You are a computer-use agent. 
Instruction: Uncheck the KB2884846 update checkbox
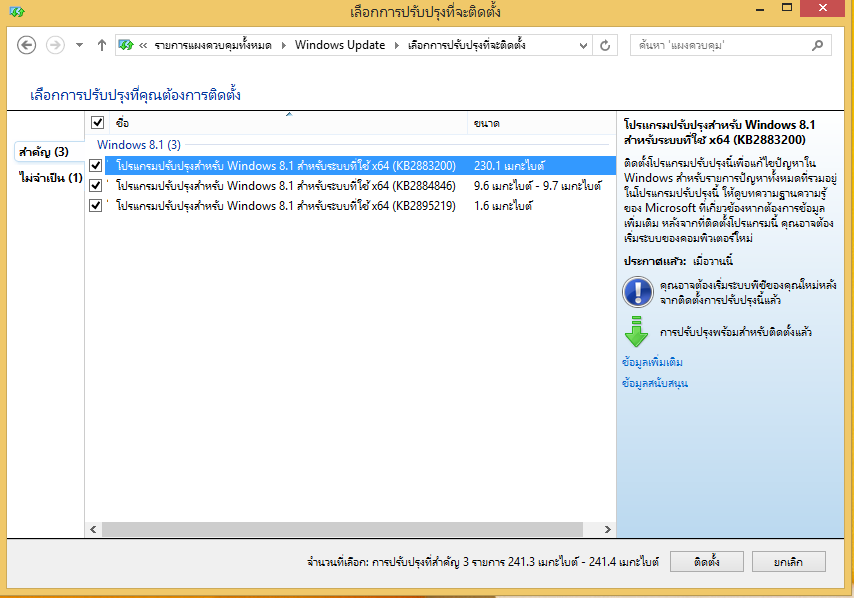point(95,185)
